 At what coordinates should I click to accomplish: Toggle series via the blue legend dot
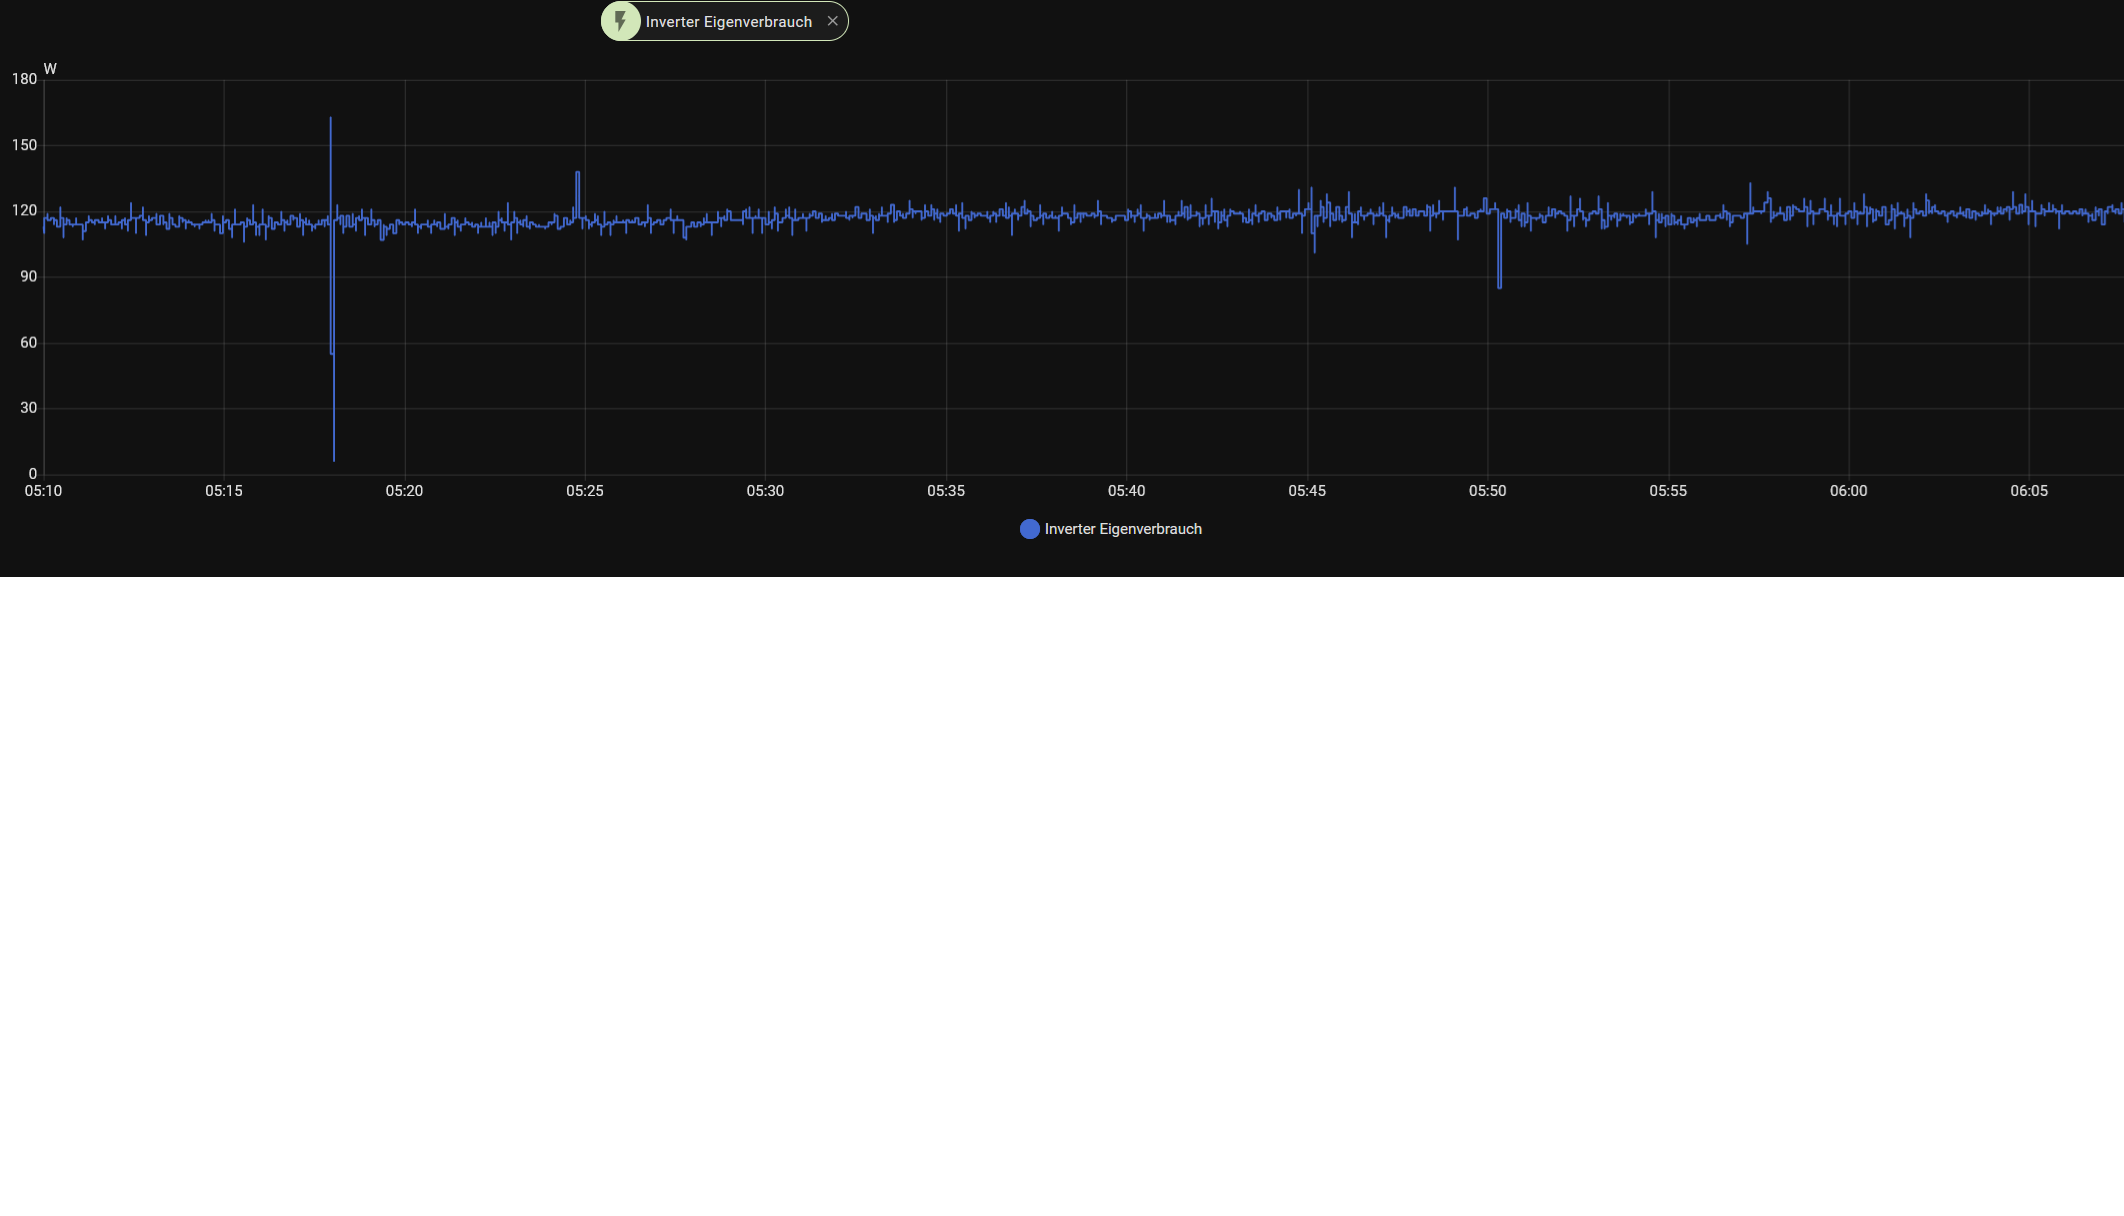(x=1029, y=529)
